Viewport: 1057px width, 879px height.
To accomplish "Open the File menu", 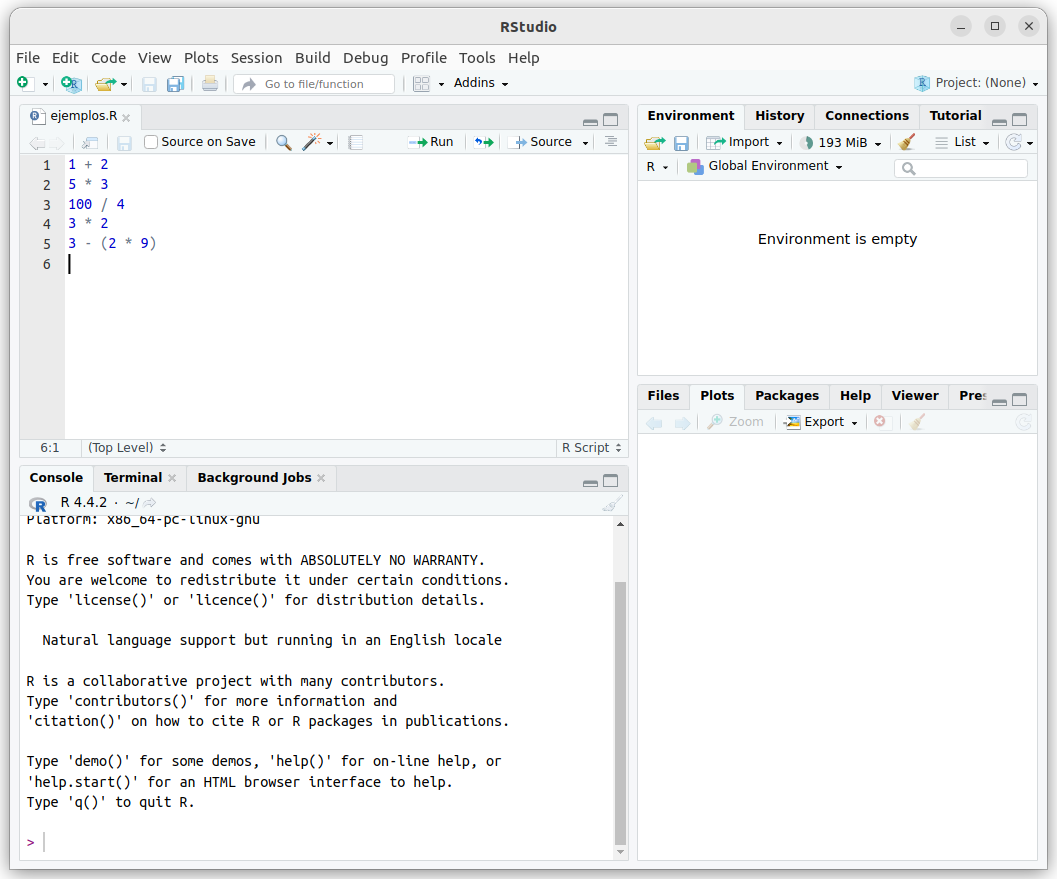I will [x=28, y=58].
